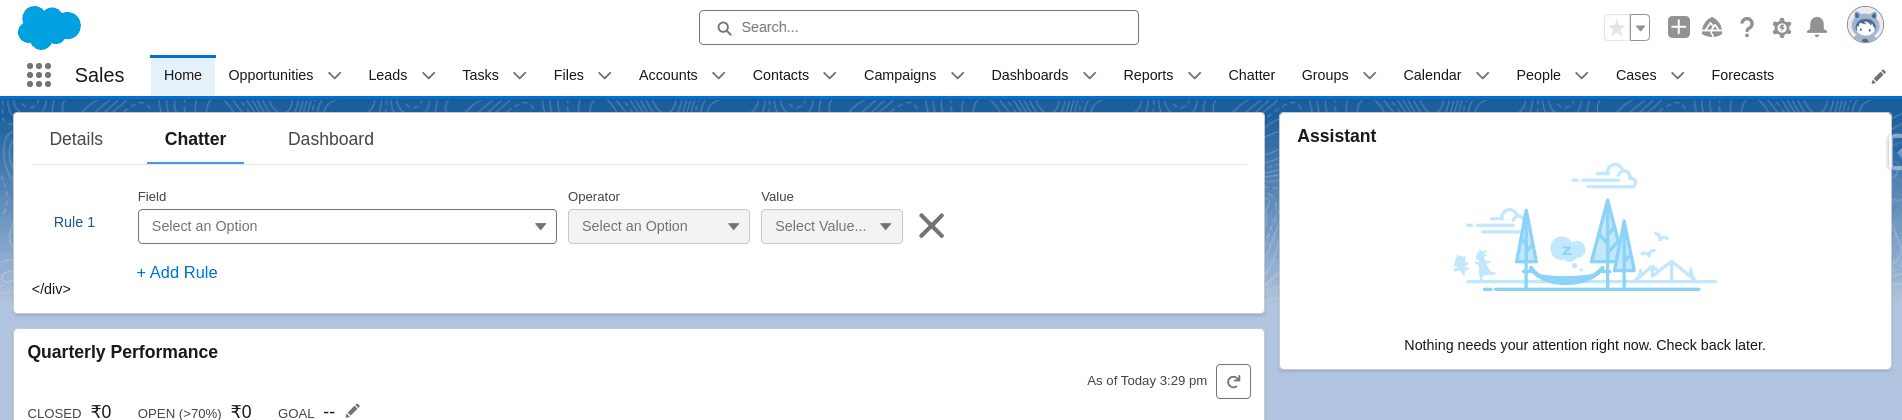Image resolution: width=1902 pixels, height=420 pixels.
Task: Open Global Actions plus icon
Action: pos(1679,27)
